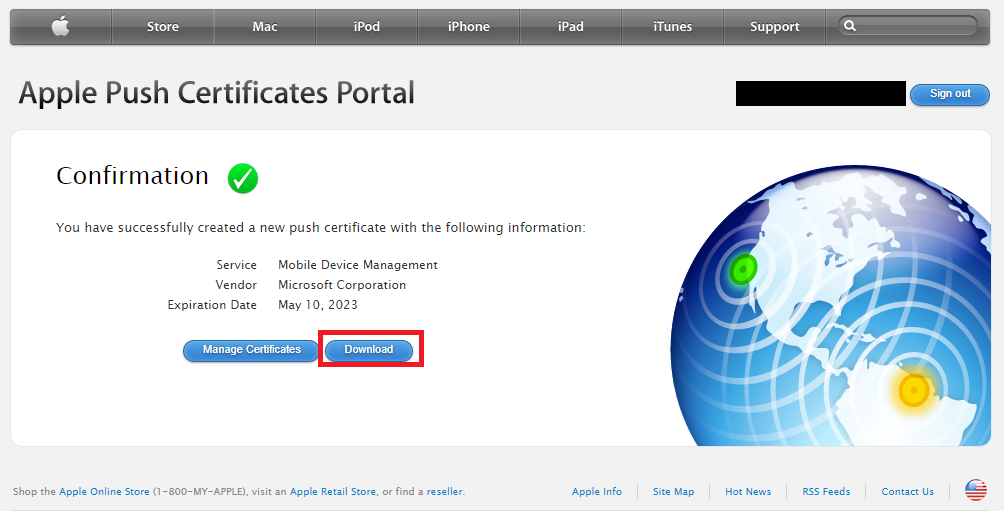Open the Hot News footer link
The height and width of the screenshot is (511, 1004).
[748, 492]
